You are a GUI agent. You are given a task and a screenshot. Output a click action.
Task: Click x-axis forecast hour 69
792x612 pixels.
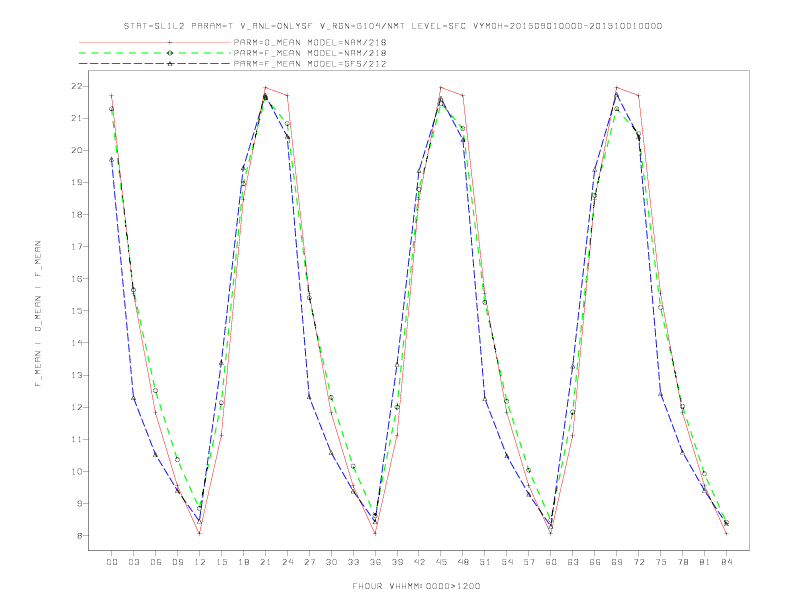coord(617,562)
